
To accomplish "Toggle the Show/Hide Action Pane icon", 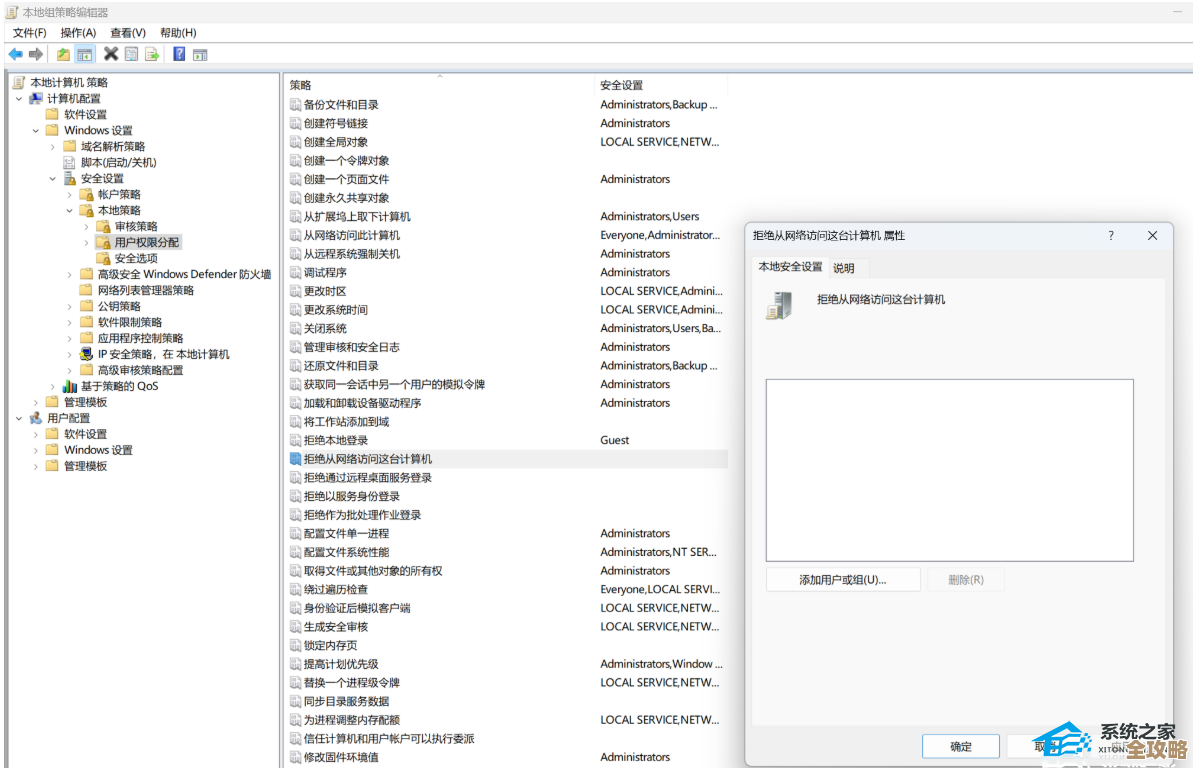I will pyautogui.click(x=200, y=54).
